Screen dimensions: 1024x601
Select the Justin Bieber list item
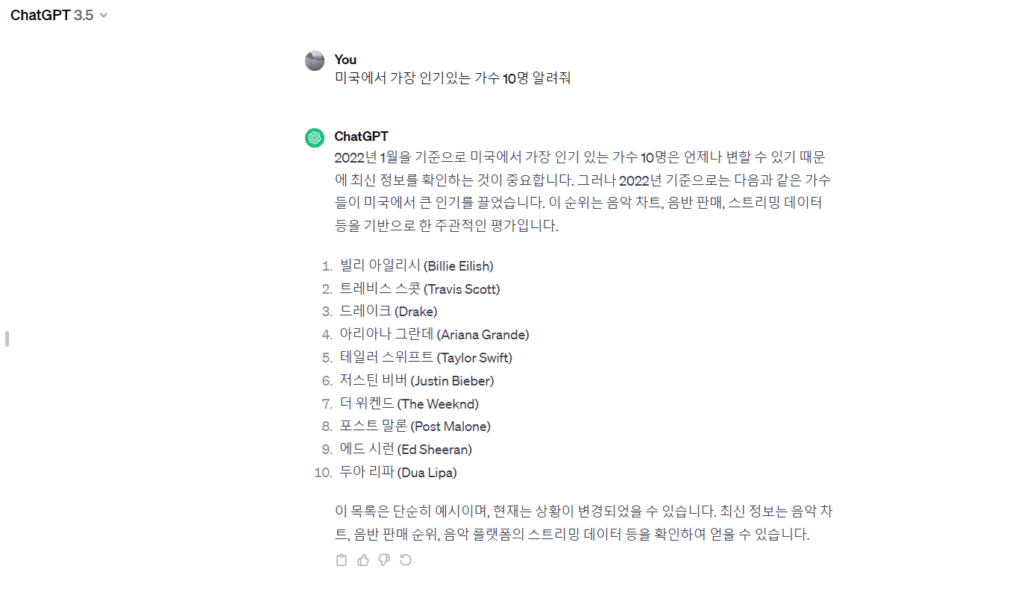(x=417, y=381)
